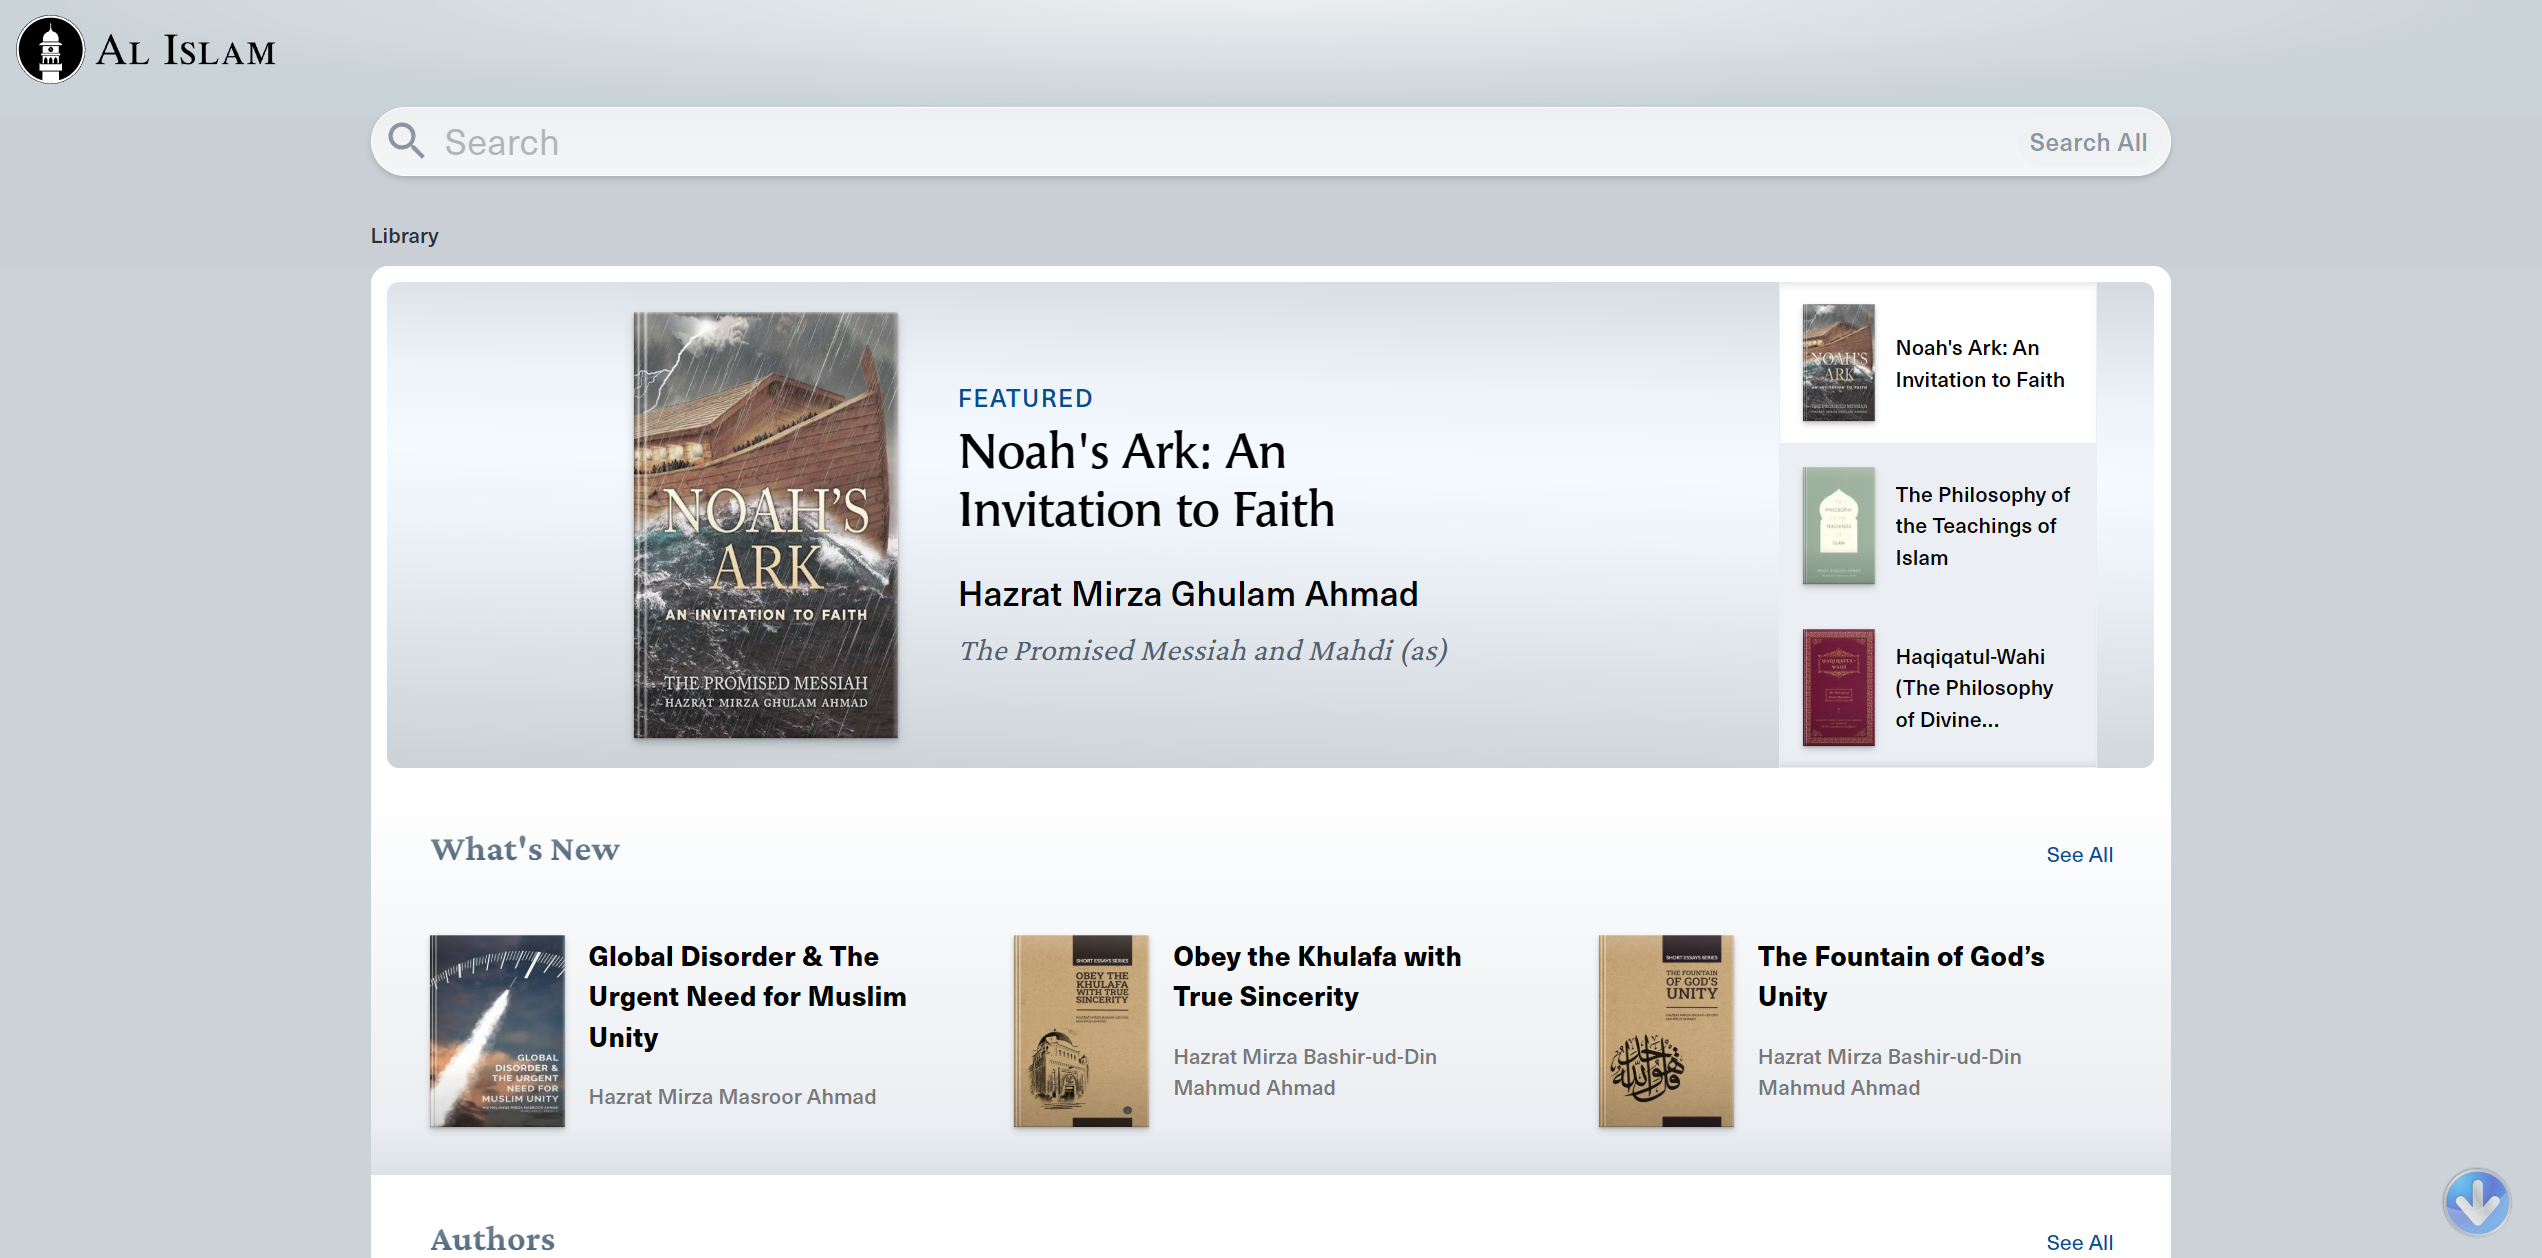Click the FEATURED label text
The height and width of the screenshot is (1258, 2542).
pos(1025,398)
